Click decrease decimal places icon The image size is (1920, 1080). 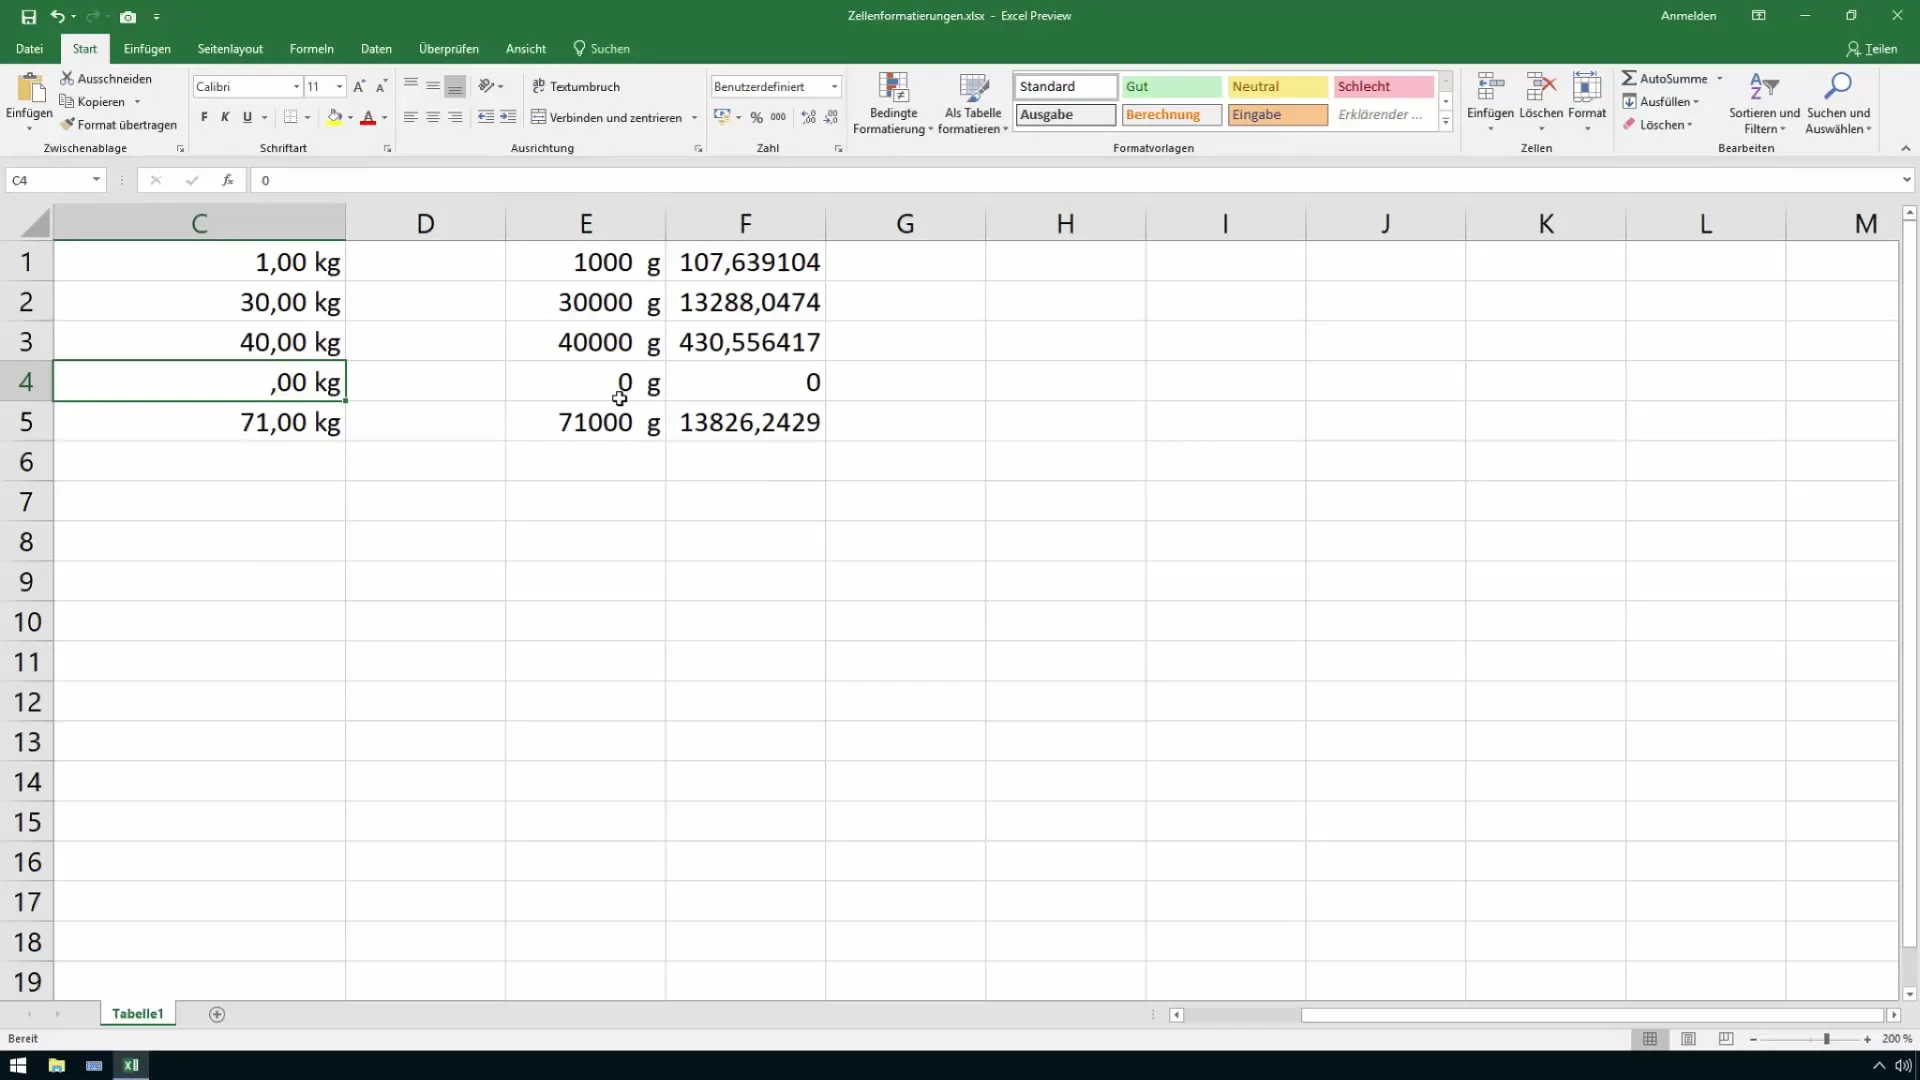[x=831, y=117]
